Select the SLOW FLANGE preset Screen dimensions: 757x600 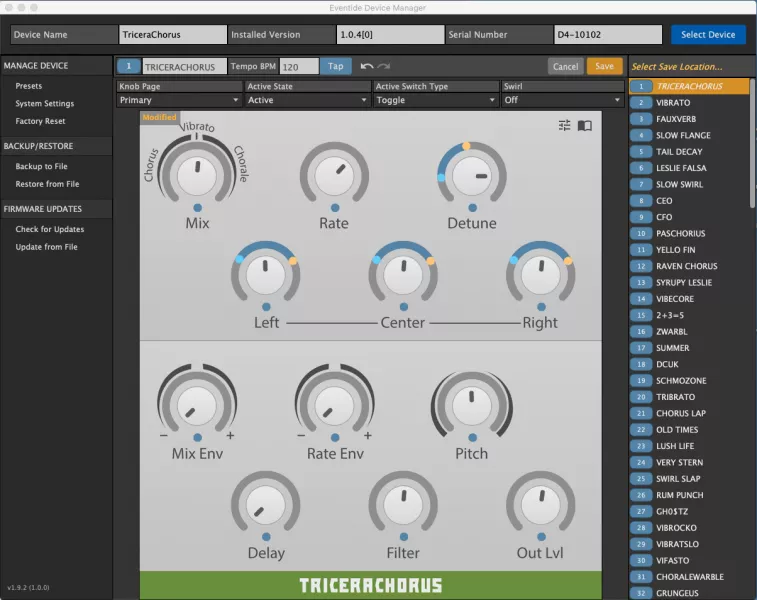[689, 135]
